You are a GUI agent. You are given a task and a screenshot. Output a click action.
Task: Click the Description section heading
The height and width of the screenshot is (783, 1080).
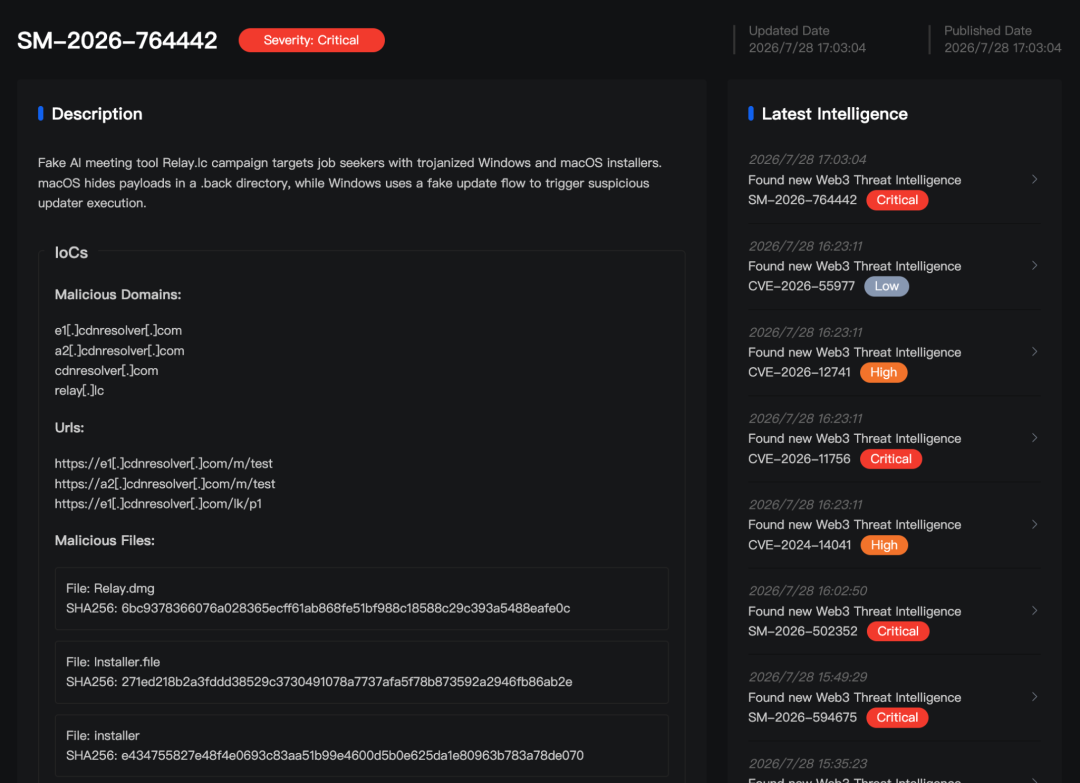pyautogui.click(x=97, y=114)
